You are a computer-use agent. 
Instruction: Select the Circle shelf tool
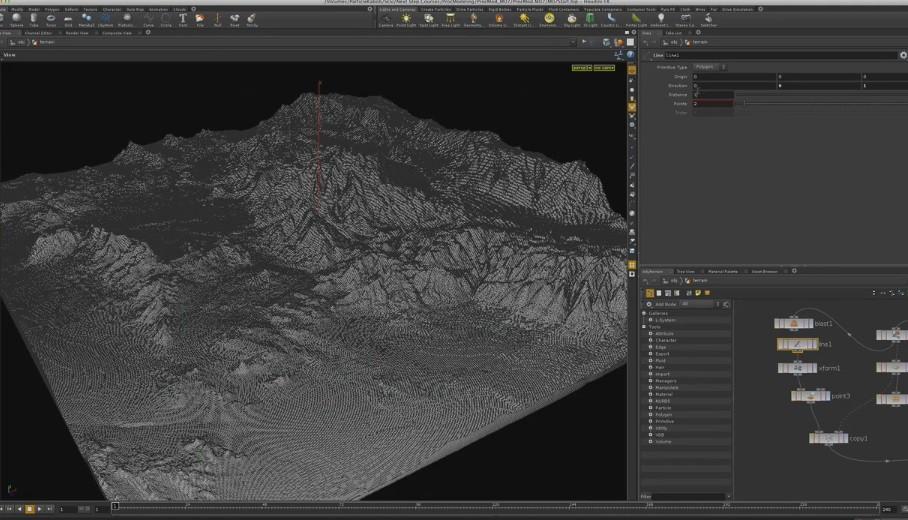[166, 20]
